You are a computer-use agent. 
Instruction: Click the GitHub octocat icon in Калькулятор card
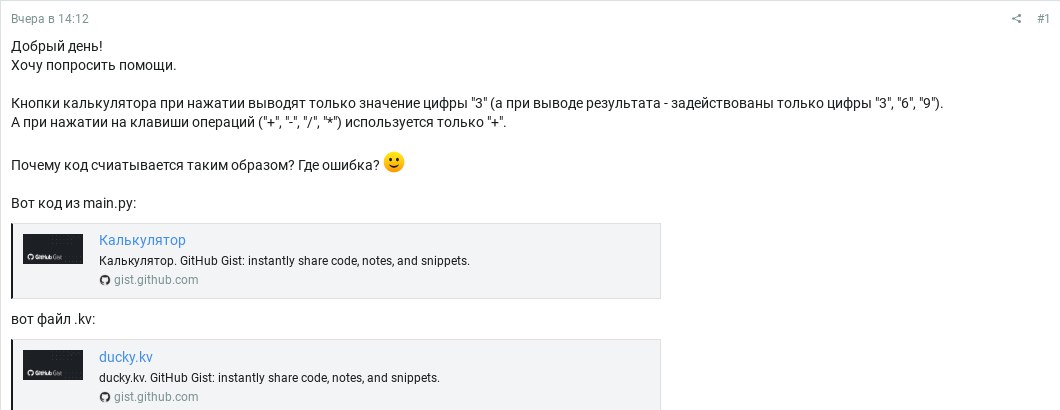click(104, 280)
